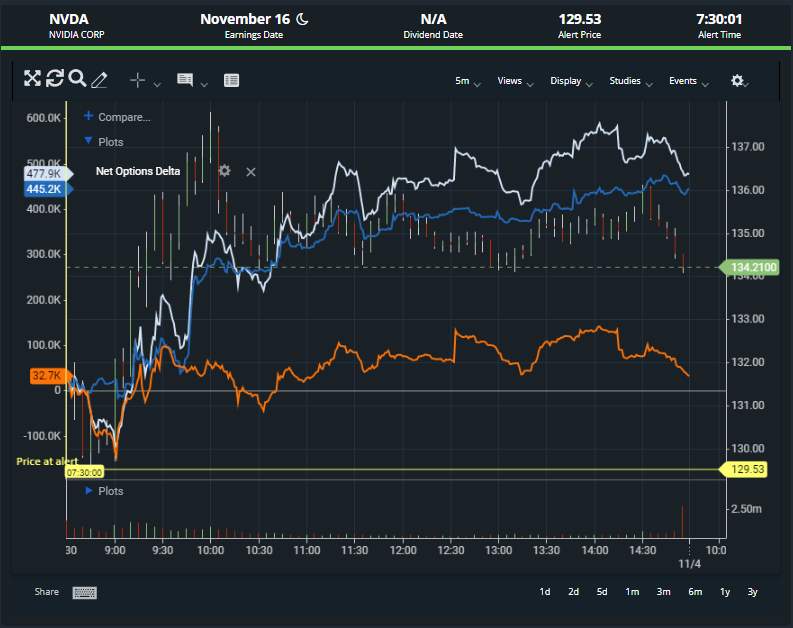Activate the crosshair tool
This screenshot has width=793, height=628.
tap(138, 80)
